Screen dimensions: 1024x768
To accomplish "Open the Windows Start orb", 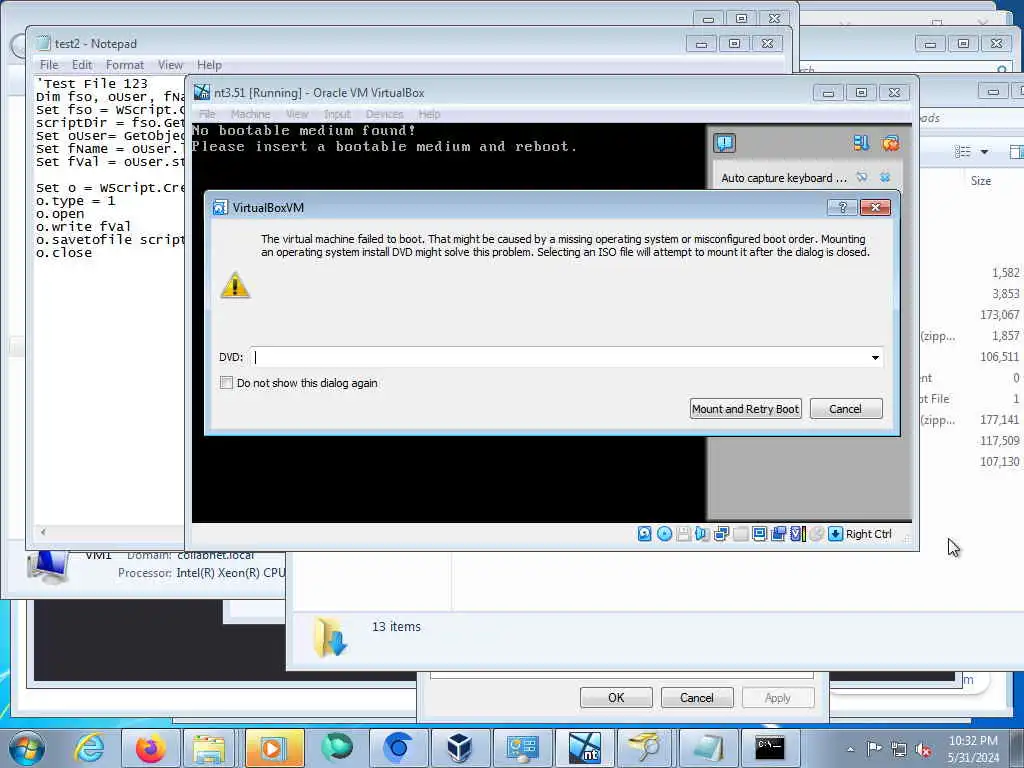I will 27,747.
